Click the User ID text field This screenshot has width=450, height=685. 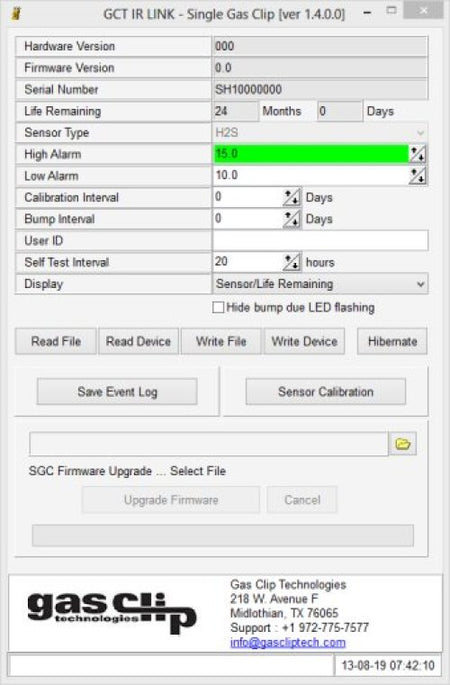(x=320, y=241)
